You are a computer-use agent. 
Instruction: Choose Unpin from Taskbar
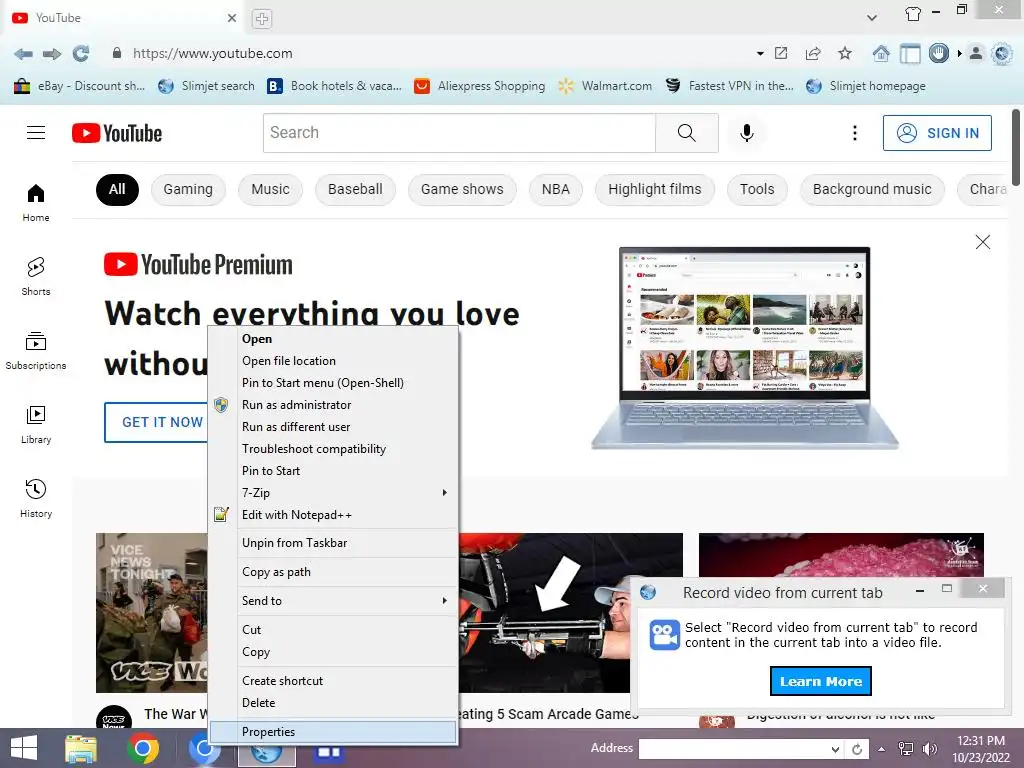tap(334, 543)
